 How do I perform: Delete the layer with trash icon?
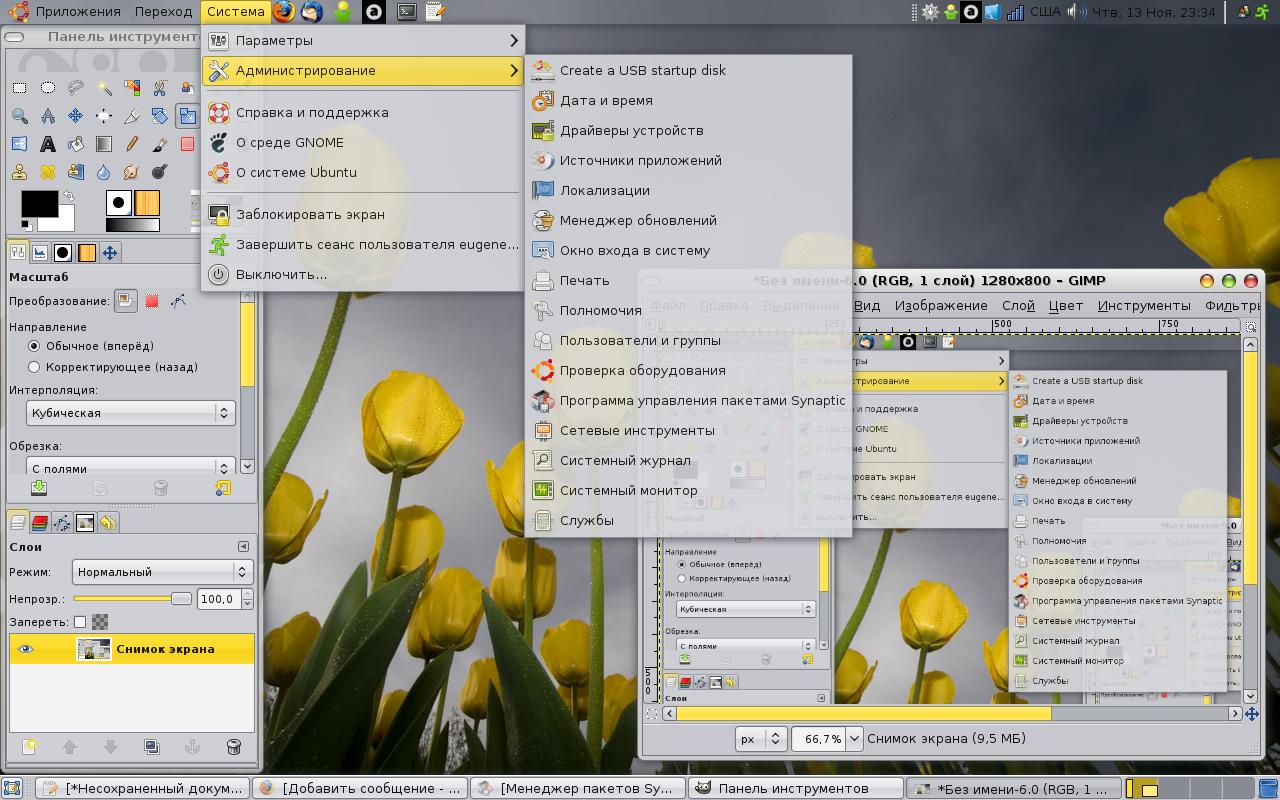233,746
